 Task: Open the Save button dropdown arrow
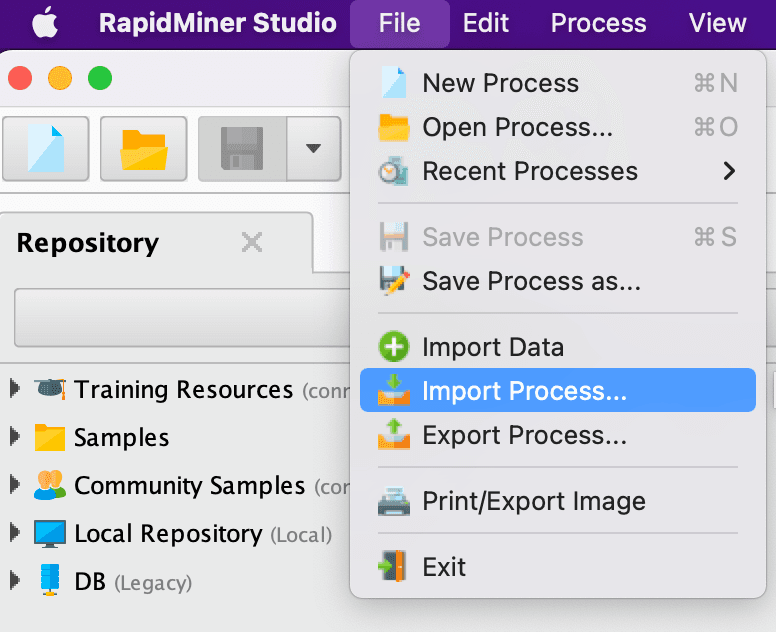(x=313, y=148)
